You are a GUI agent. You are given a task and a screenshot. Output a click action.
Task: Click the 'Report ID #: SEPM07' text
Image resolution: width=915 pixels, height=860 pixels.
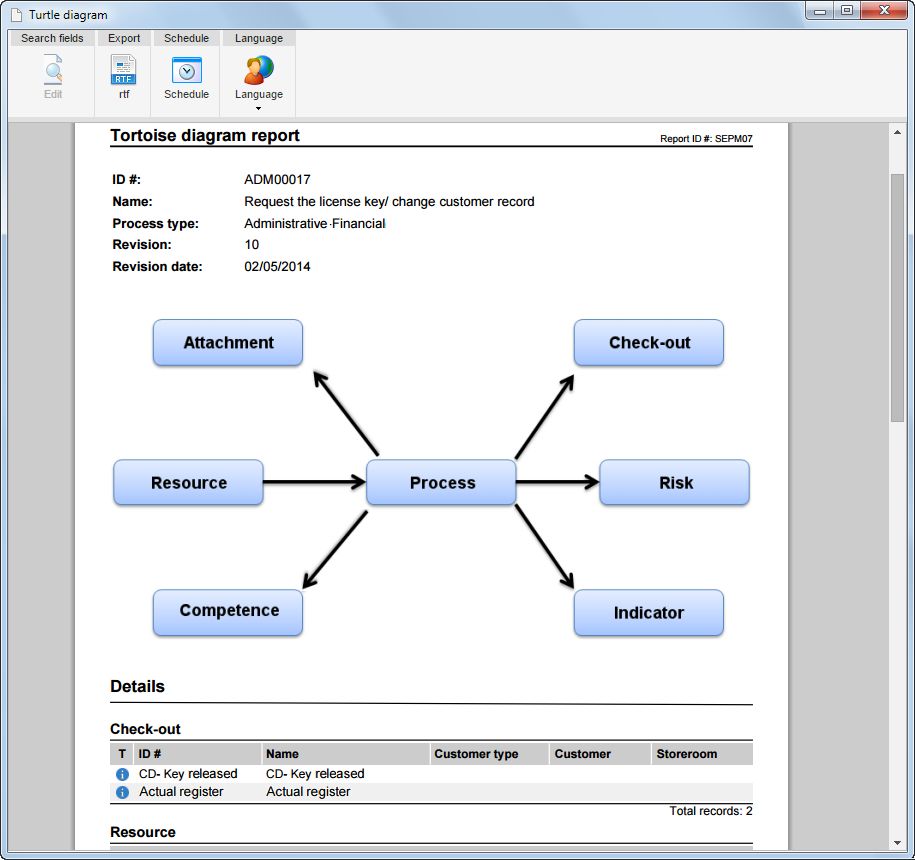[x=706, y=139]
